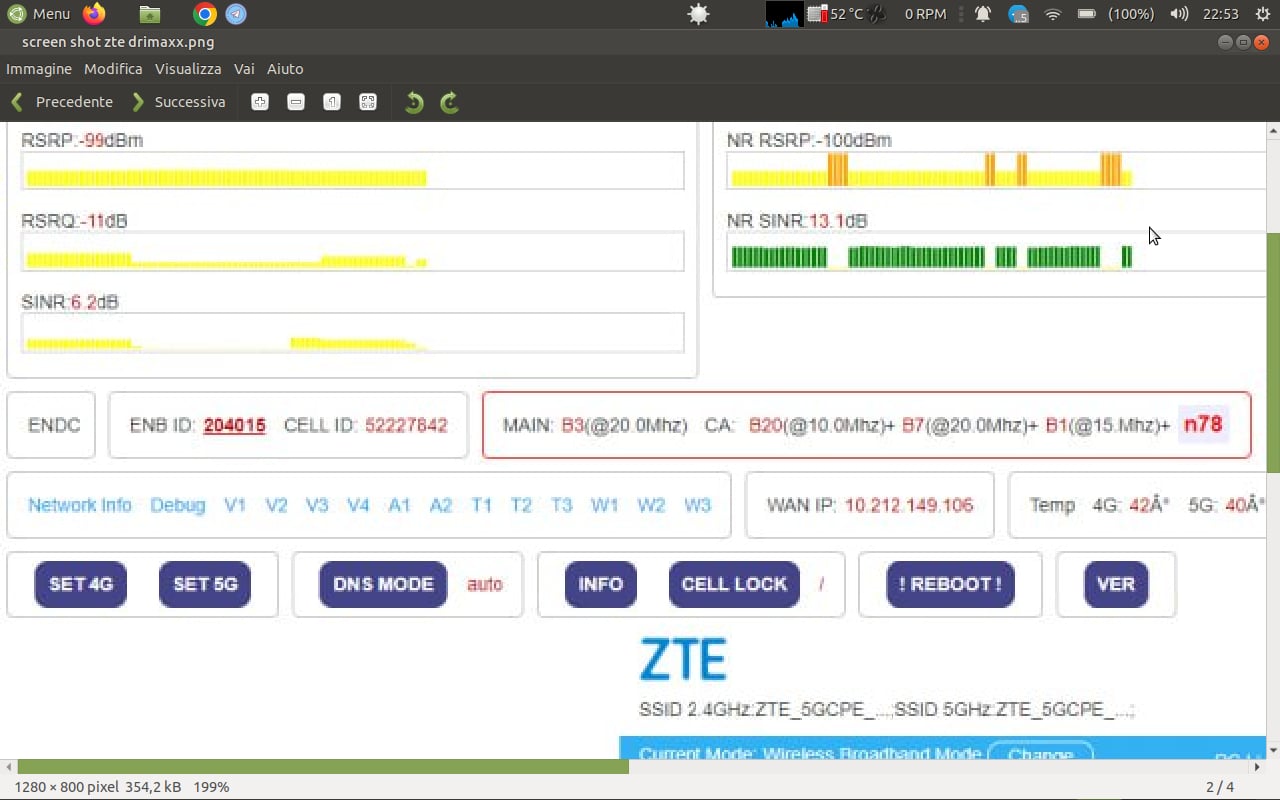1280x800 pixels.
Task: Click the W1 link
Action: click(605, 505)
